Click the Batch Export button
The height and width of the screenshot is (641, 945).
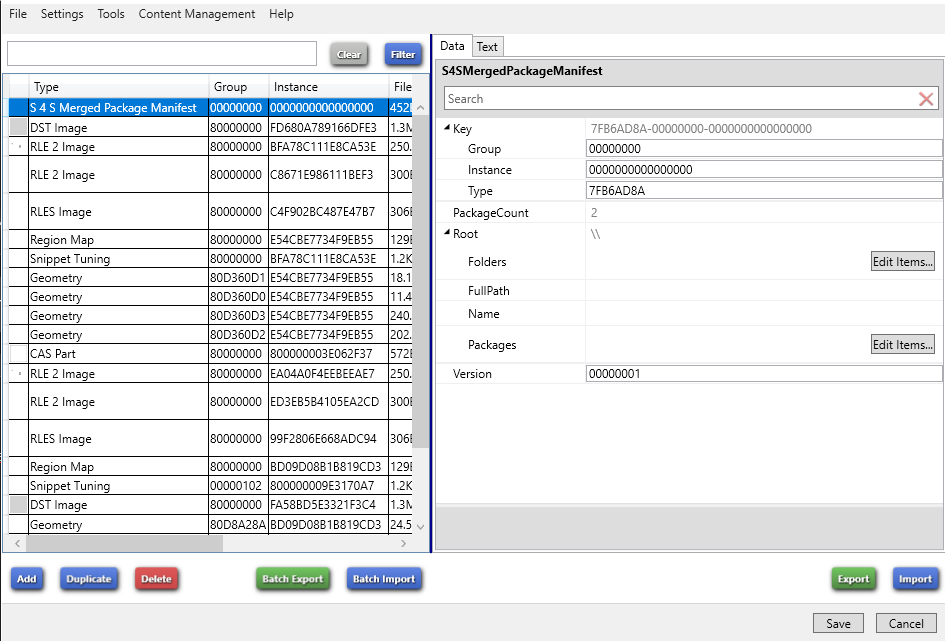(x=293, y=579)
